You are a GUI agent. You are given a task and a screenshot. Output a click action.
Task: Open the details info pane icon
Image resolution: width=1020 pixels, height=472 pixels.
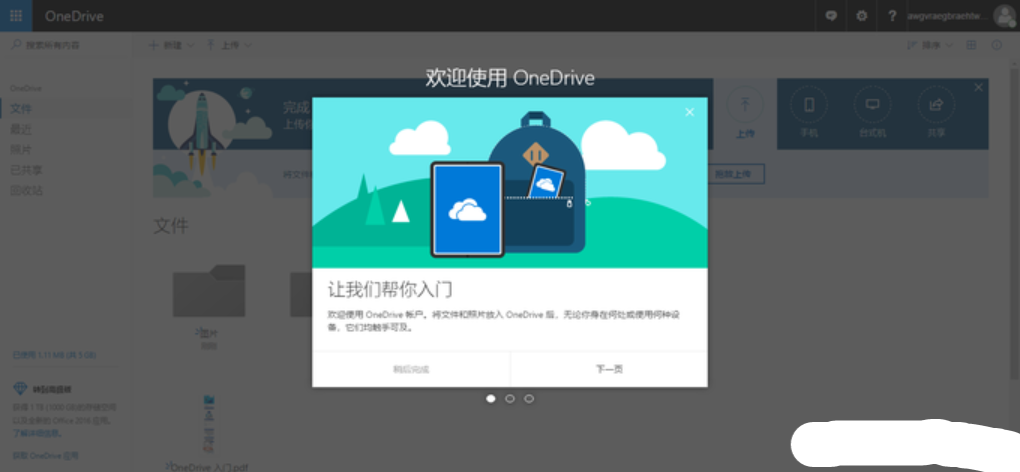[x=997, y=45]
